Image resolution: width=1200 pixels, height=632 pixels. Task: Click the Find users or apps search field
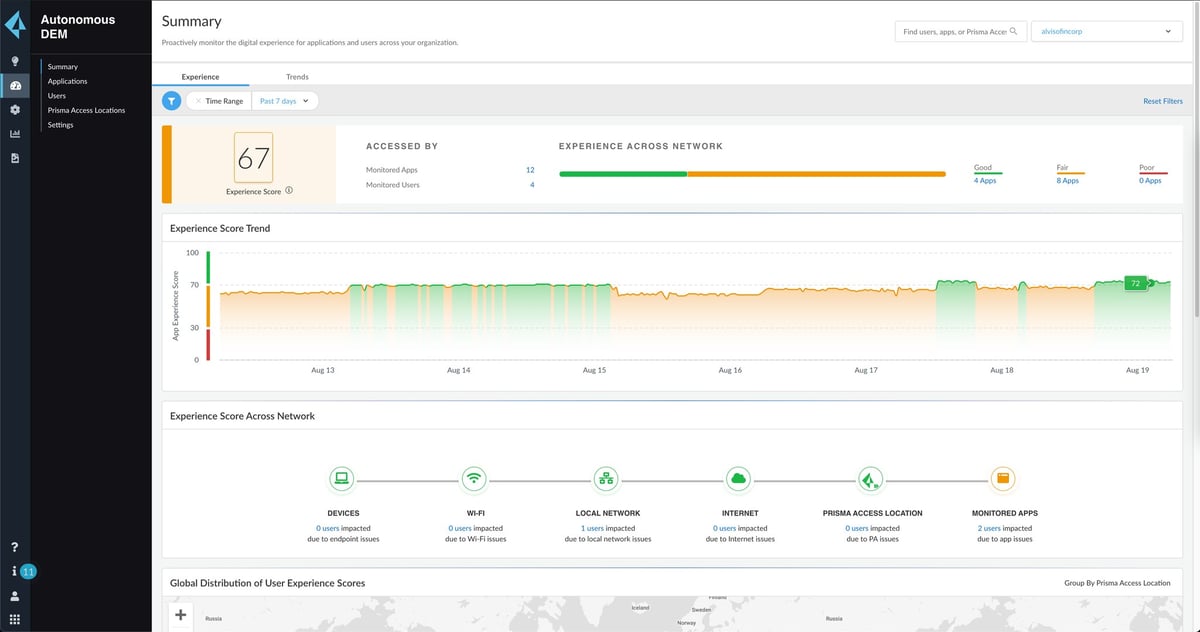(x=955, y=32)
